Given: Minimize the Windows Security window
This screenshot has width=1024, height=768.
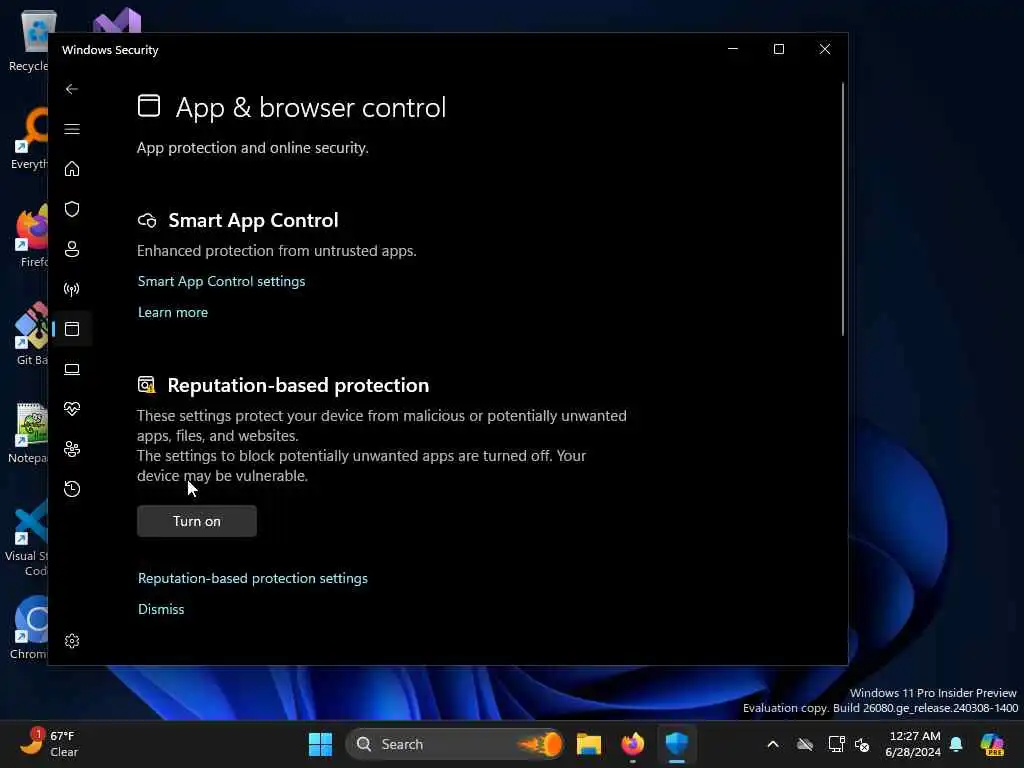Looking at the screenshot, I should pyautogui.click(x=733, y=49).
